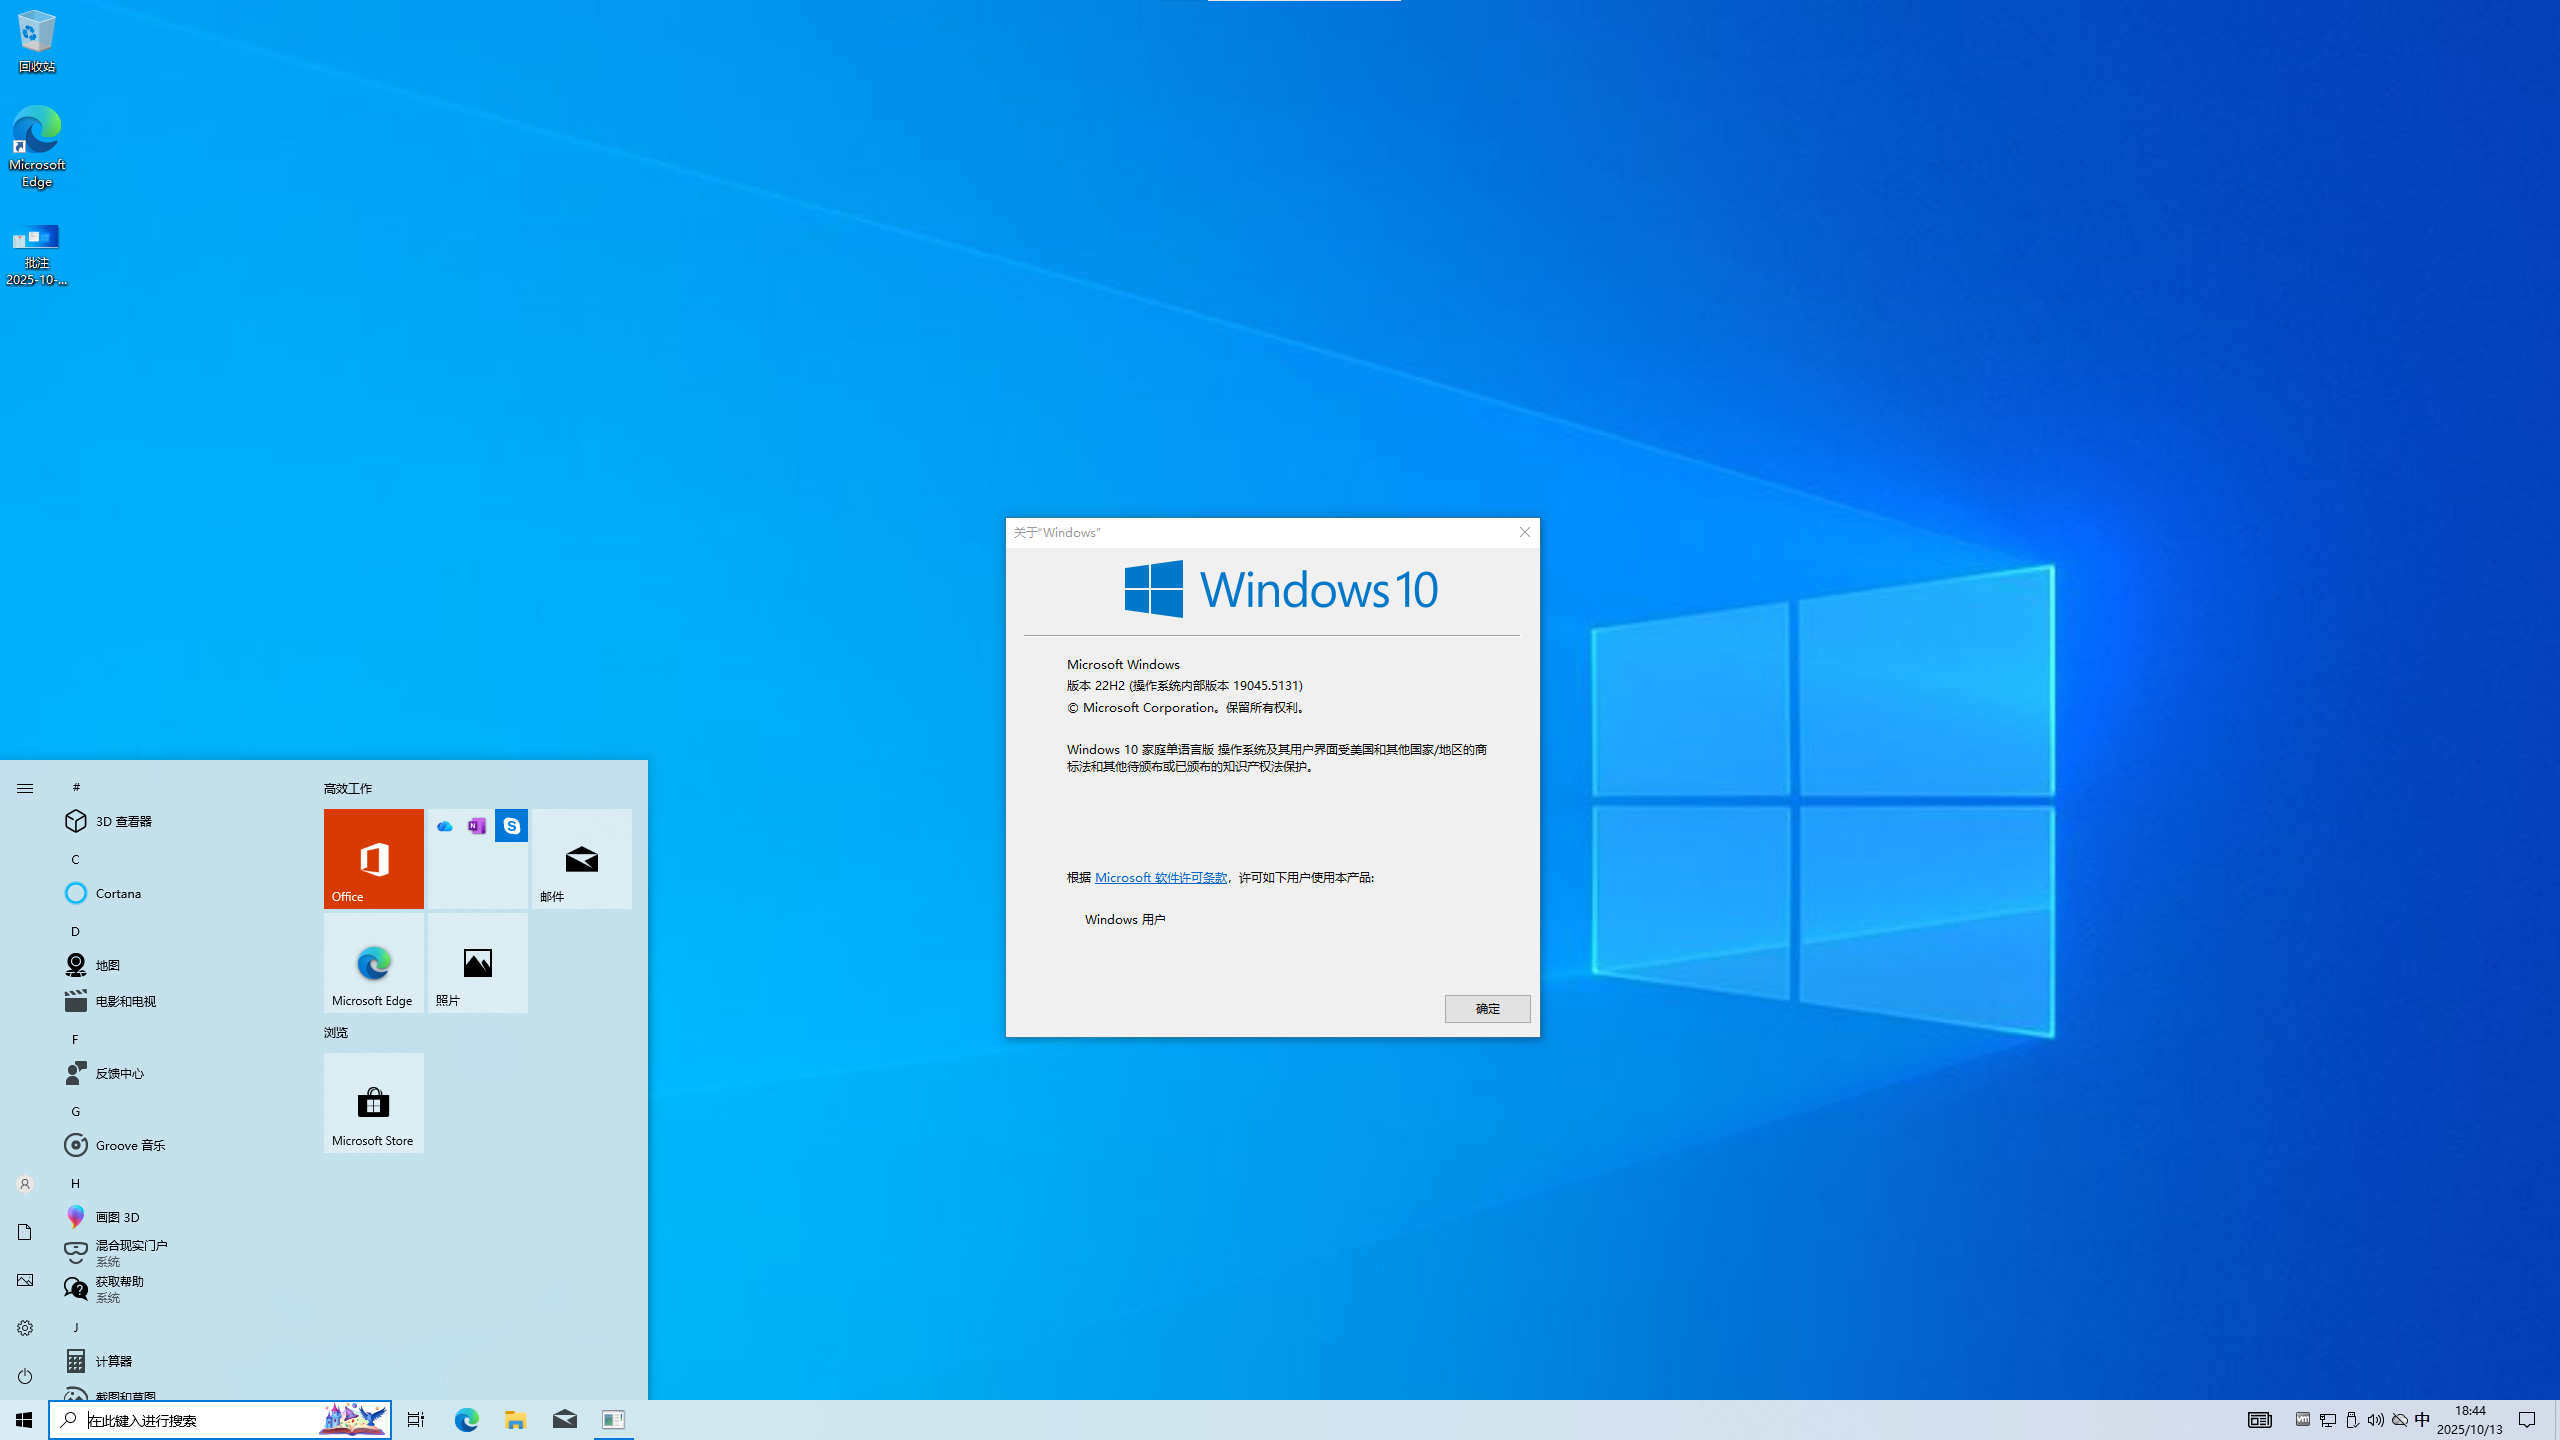
Task: Open the Power options in Start
Action: point(25,1376)
